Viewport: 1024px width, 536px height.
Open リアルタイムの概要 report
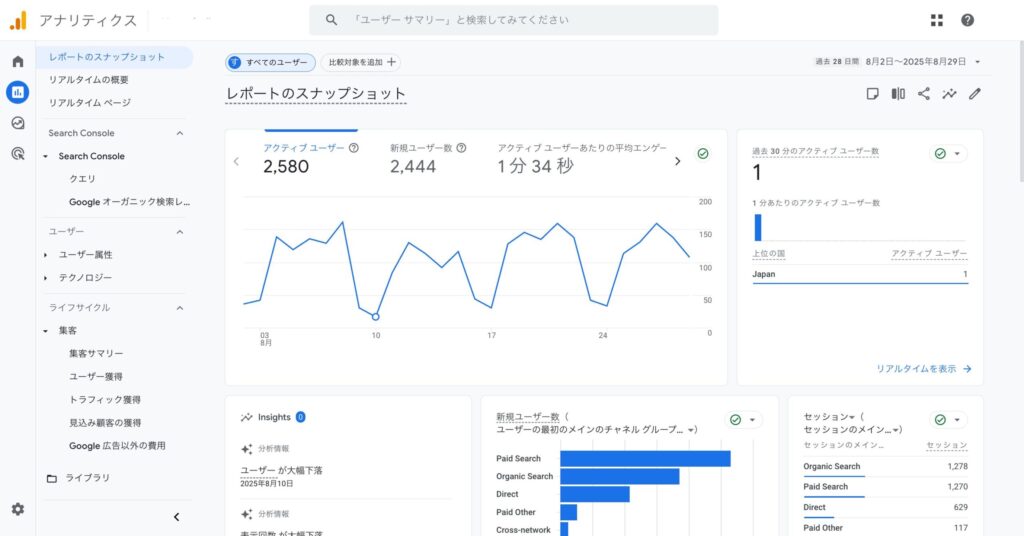[88, 80]
